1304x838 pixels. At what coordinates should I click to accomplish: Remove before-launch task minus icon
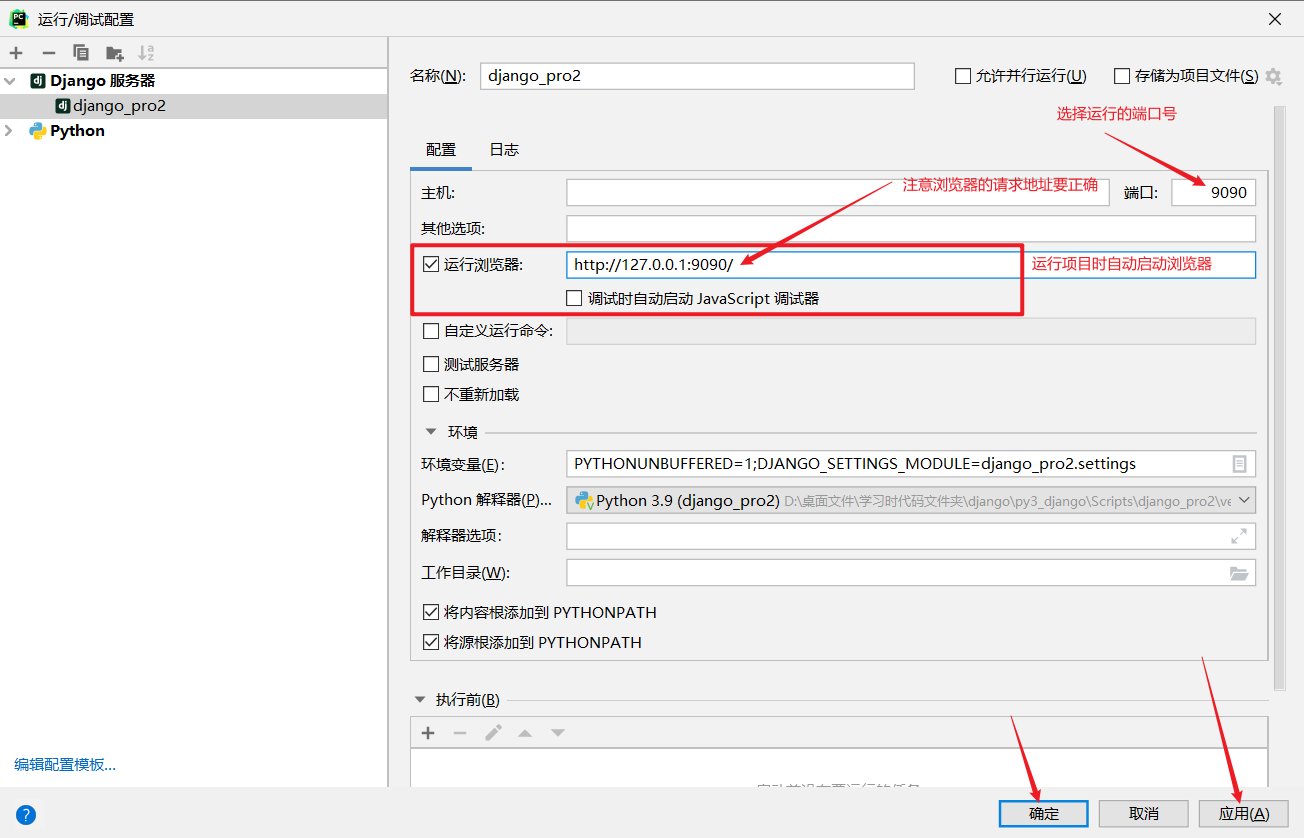460,733
